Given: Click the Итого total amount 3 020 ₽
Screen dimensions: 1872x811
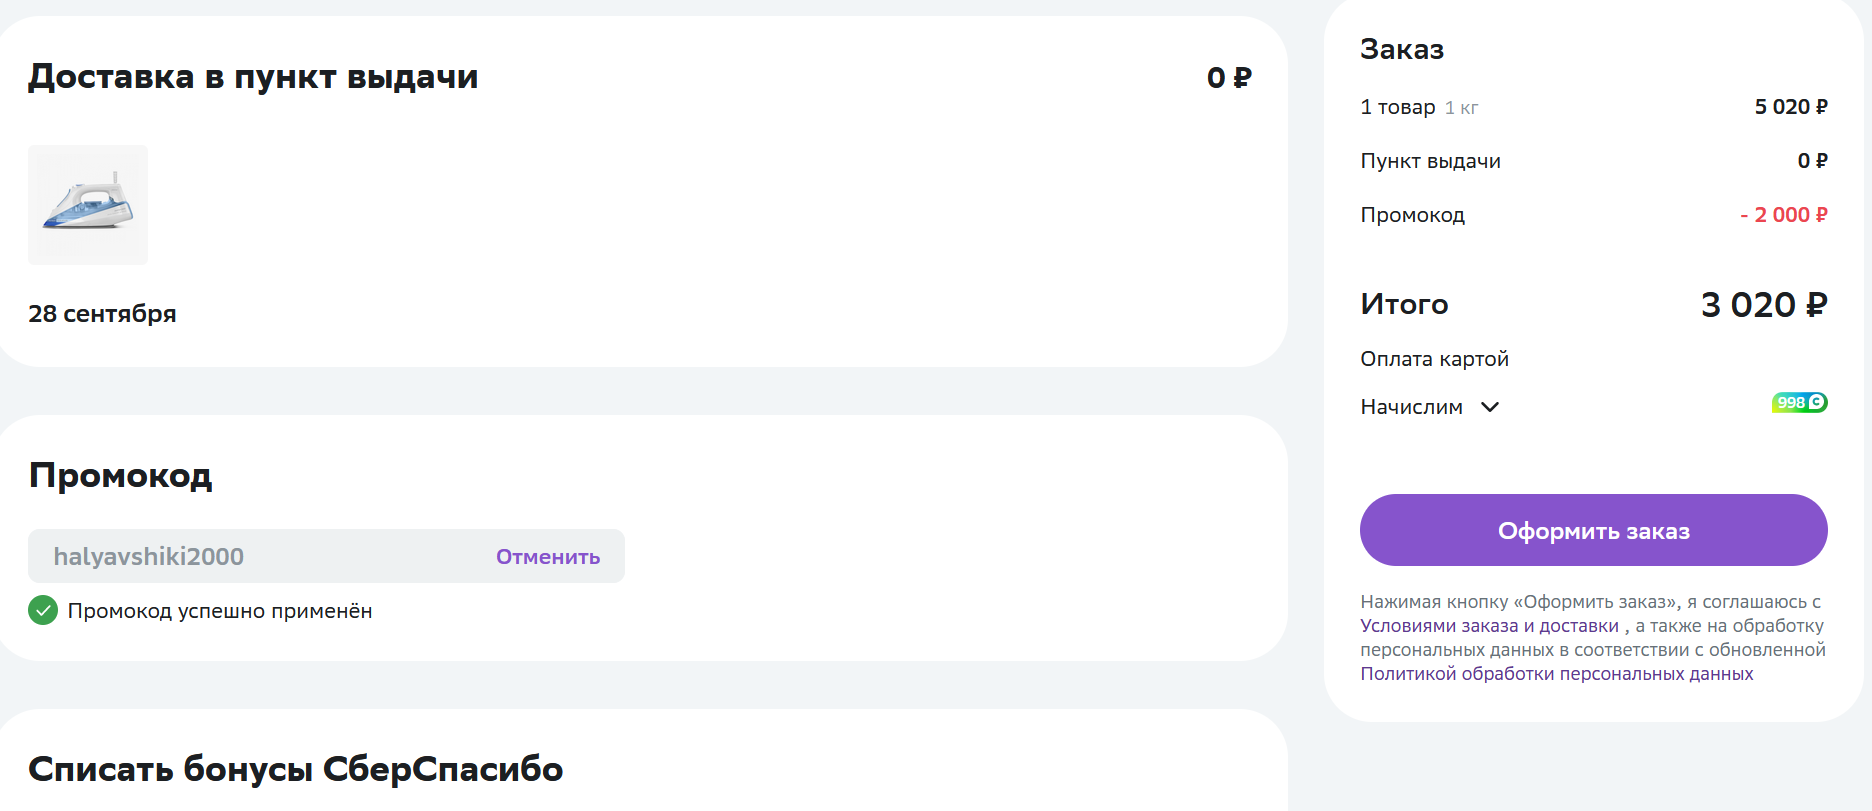Looking at the screenshot, I should point(1764,304).
